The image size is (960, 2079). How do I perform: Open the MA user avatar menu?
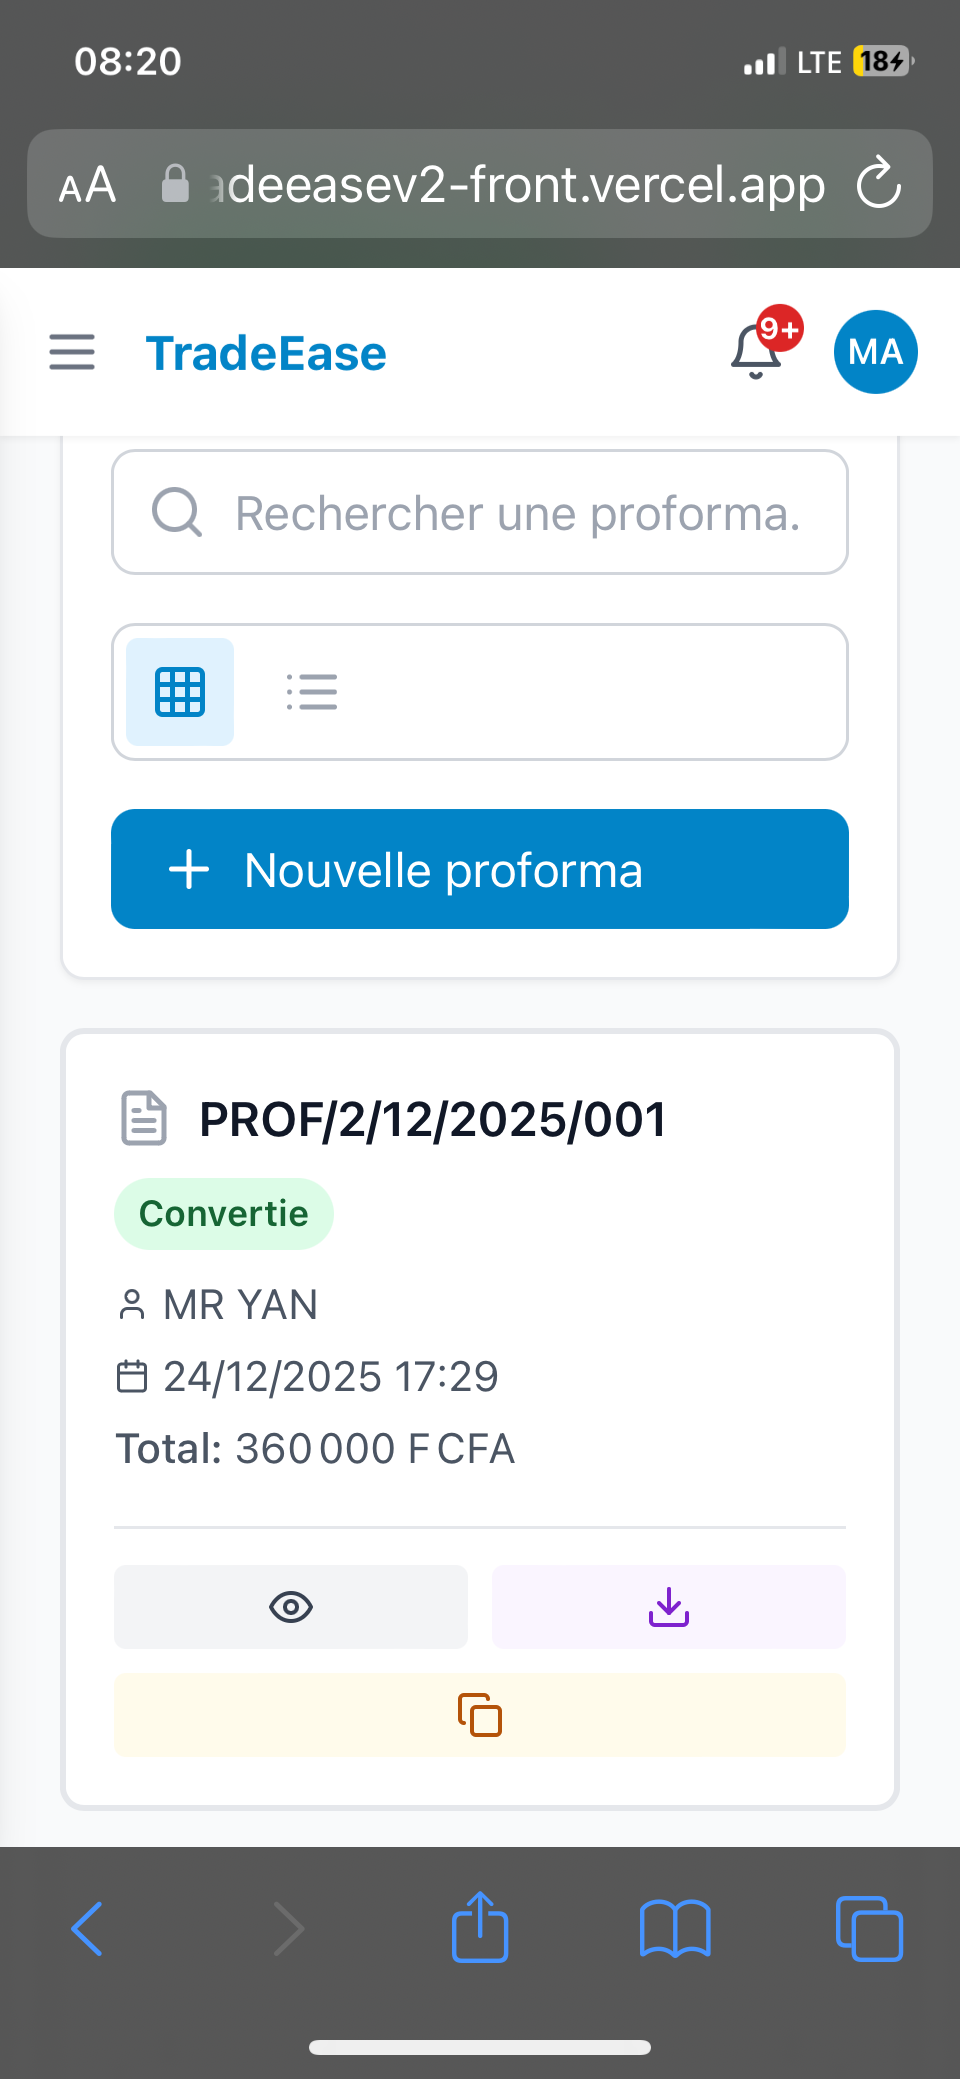[875, 352]
